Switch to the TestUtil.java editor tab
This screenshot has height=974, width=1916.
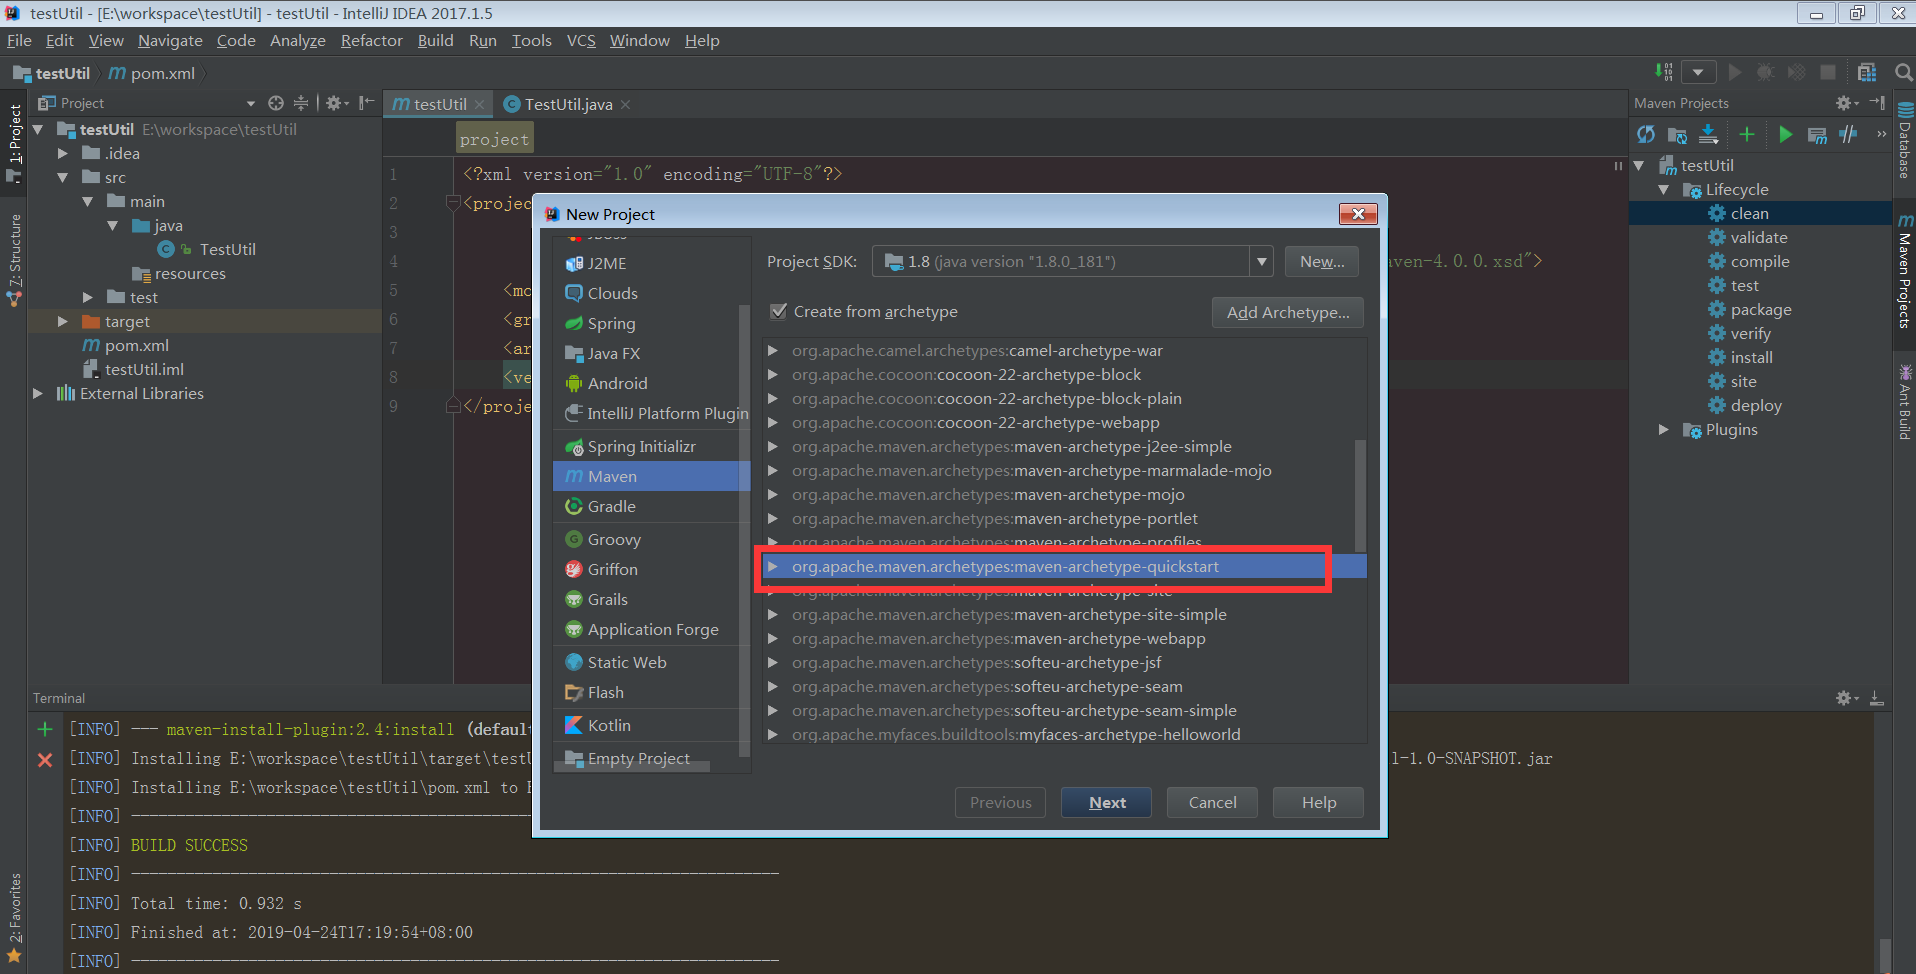(x=567, y=104)
